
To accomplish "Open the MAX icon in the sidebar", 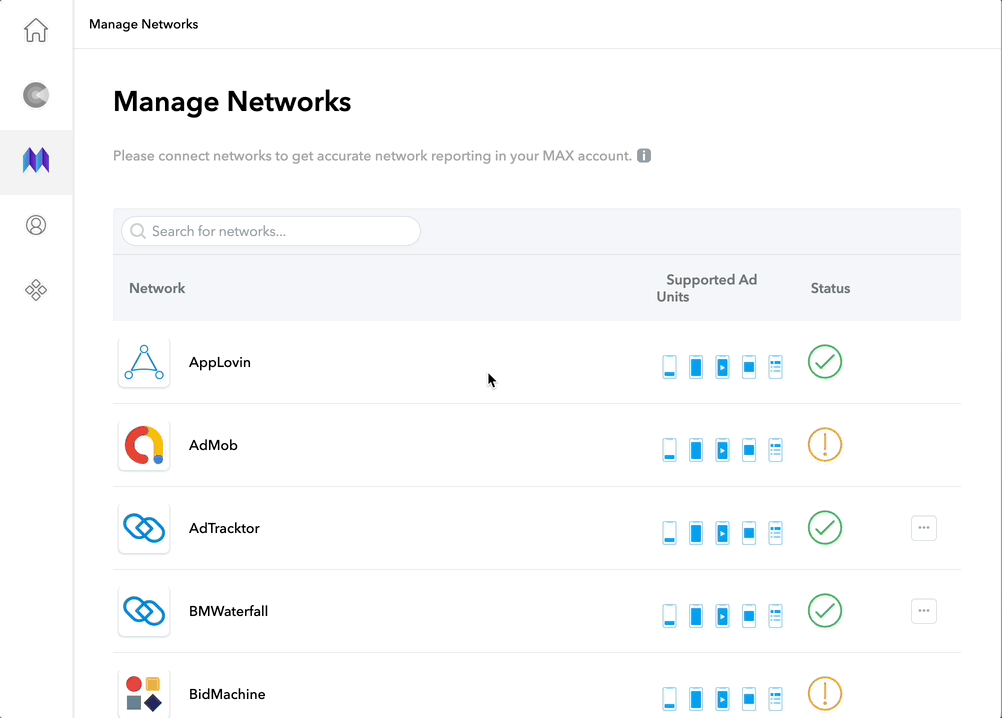I will pyautogui.click(x=36, y=160).
